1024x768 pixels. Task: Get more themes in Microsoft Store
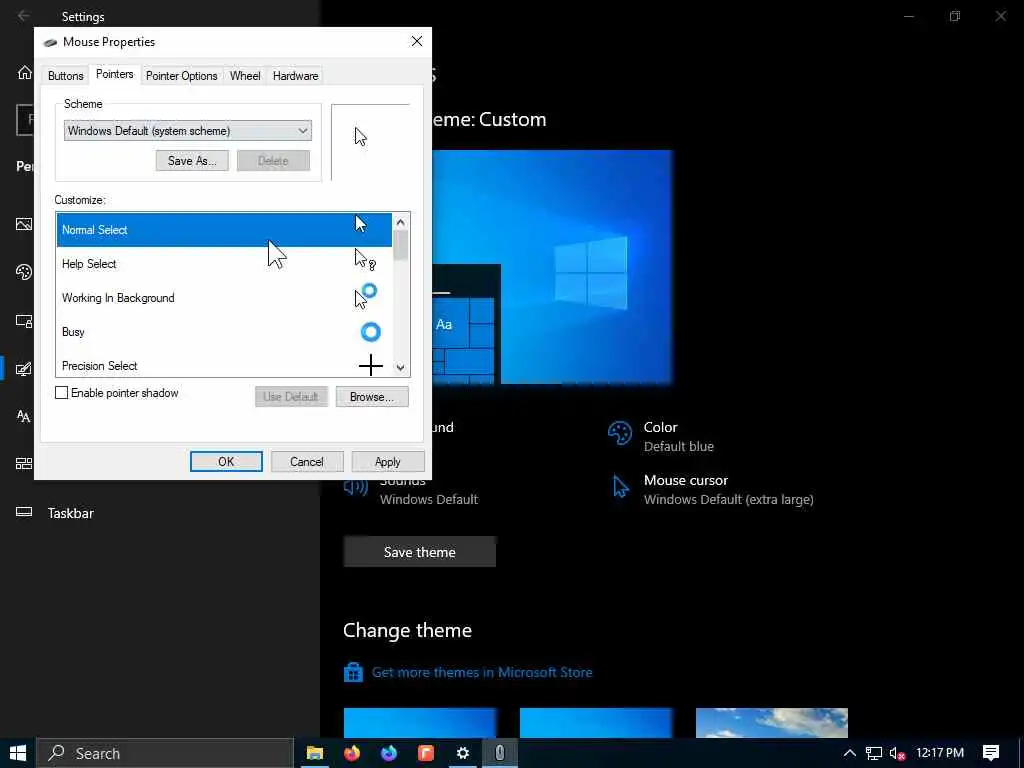482,672
